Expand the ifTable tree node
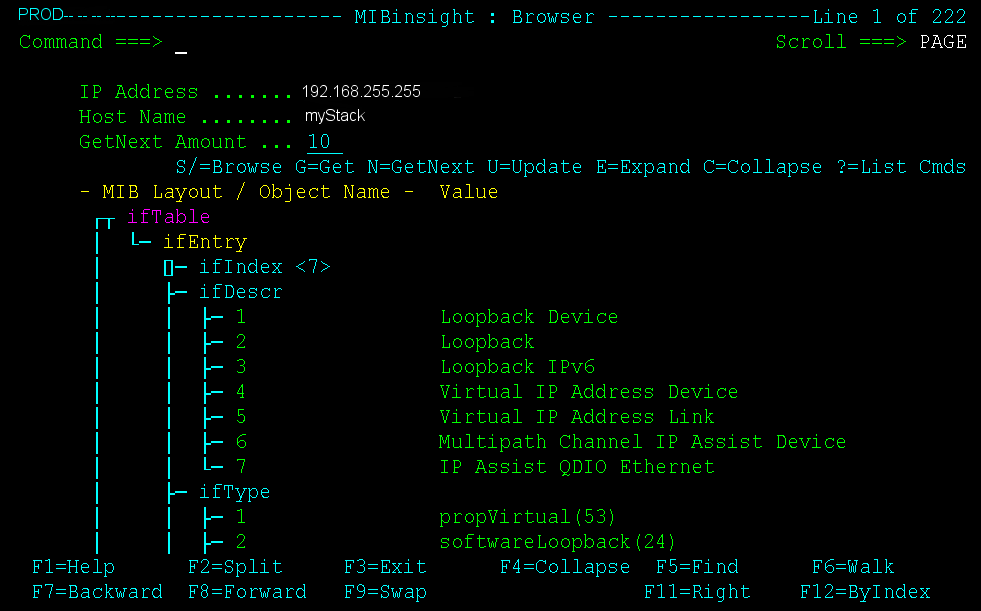 click(169, 216)
